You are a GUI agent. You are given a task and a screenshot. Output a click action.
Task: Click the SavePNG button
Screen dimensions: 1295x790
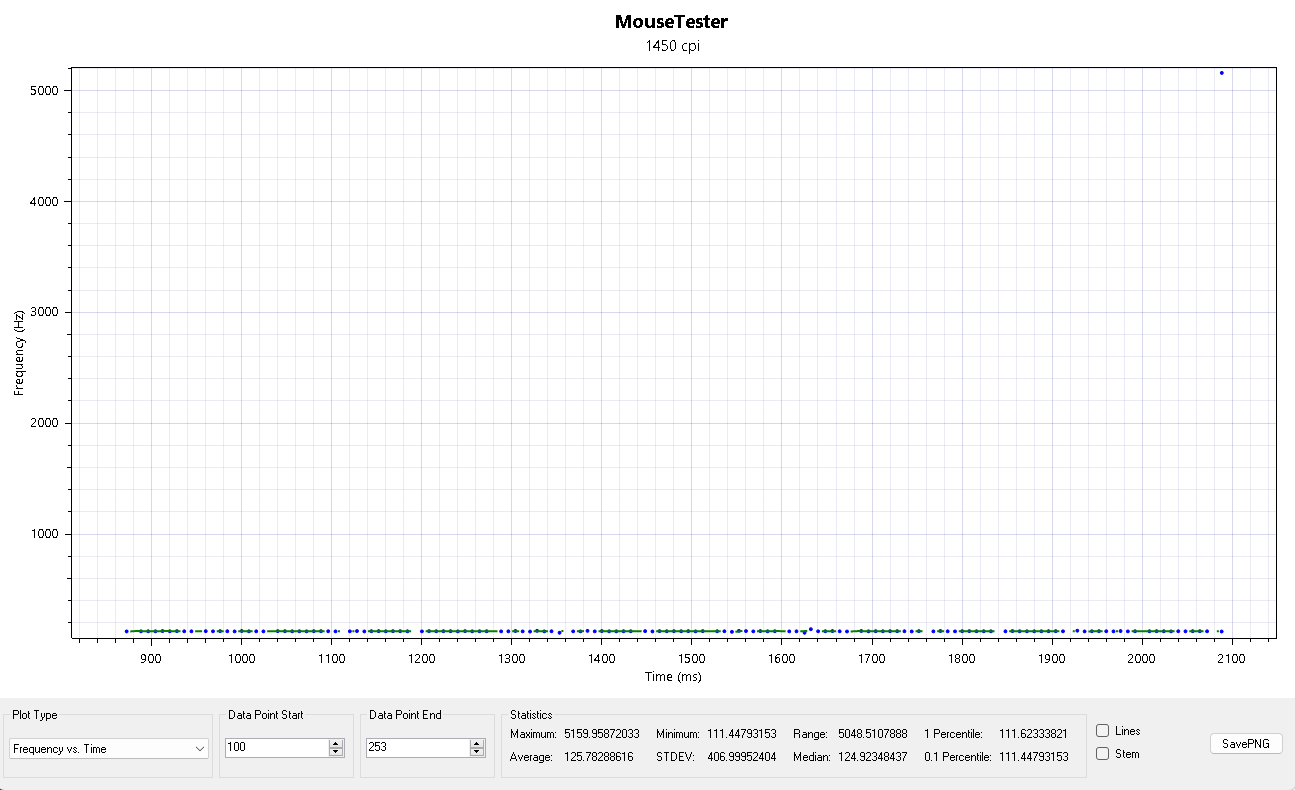coord(1245,743)
